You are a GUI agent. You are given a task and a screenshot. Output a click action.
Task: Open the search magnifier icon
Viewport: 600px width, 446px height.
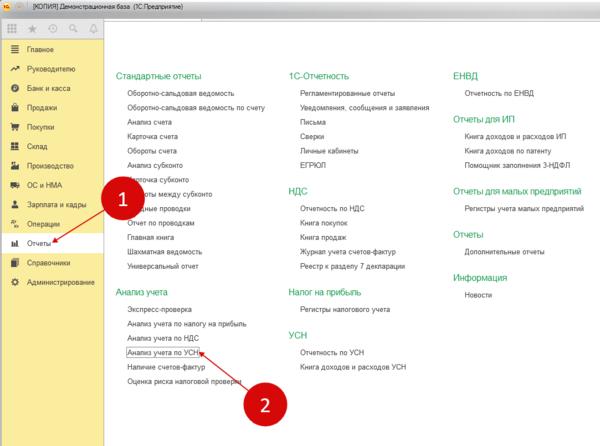tap(73, 29)
